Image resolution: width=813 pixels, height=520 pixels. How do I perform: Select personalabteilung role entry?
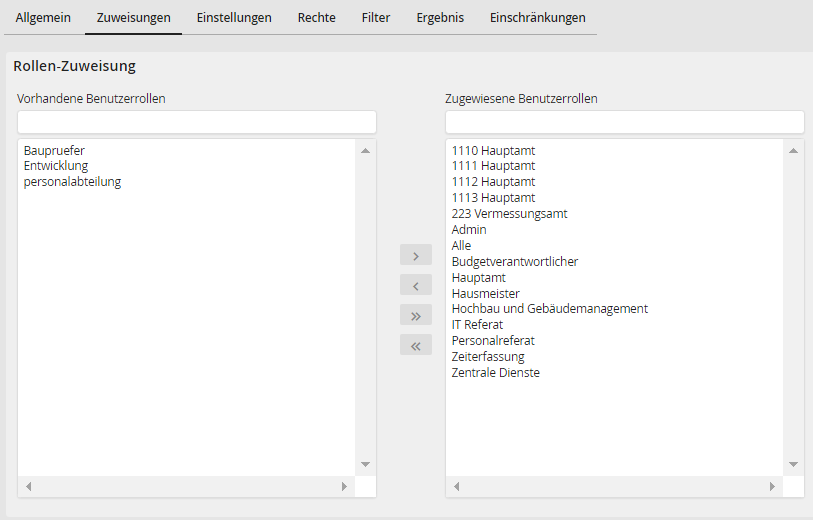[72, 182]
